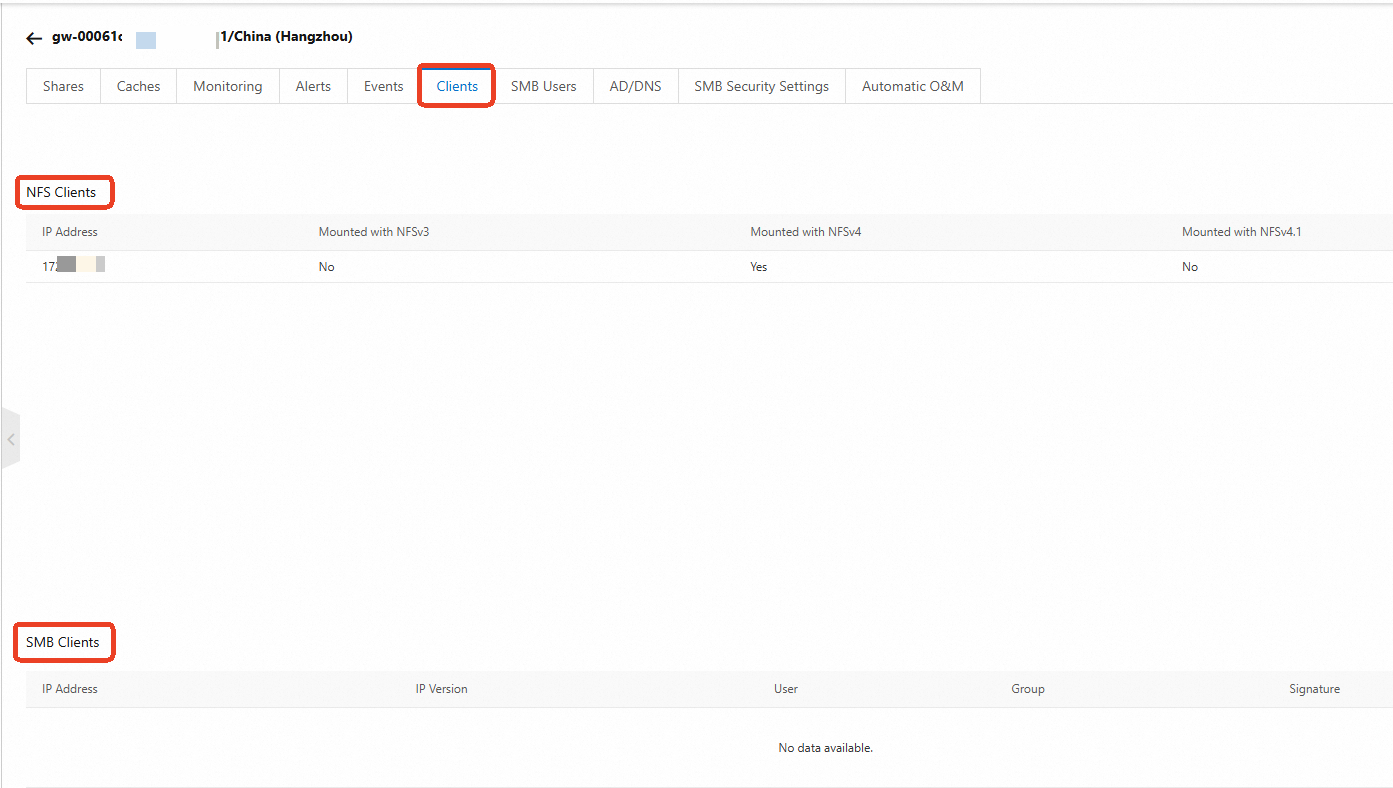
Task: Click the NFS Clients section heading
Action: [62, 192]
